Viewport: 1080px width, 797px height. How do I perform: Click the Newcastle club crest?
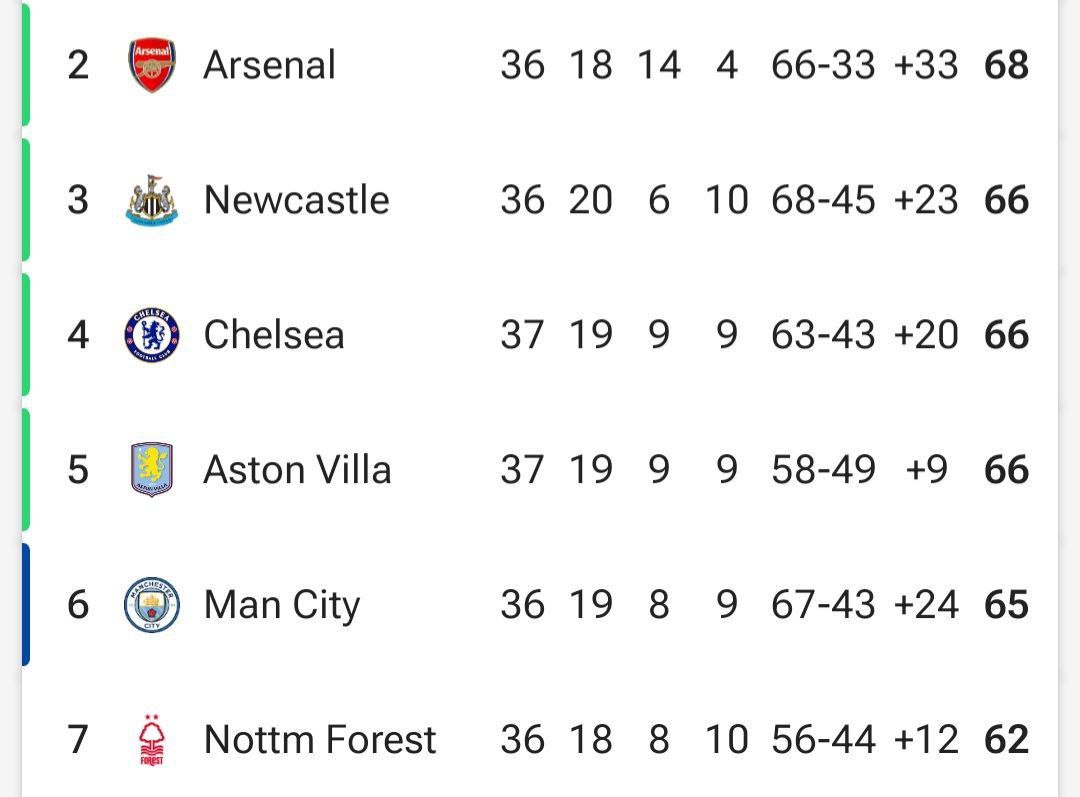(x=152, y=200)
